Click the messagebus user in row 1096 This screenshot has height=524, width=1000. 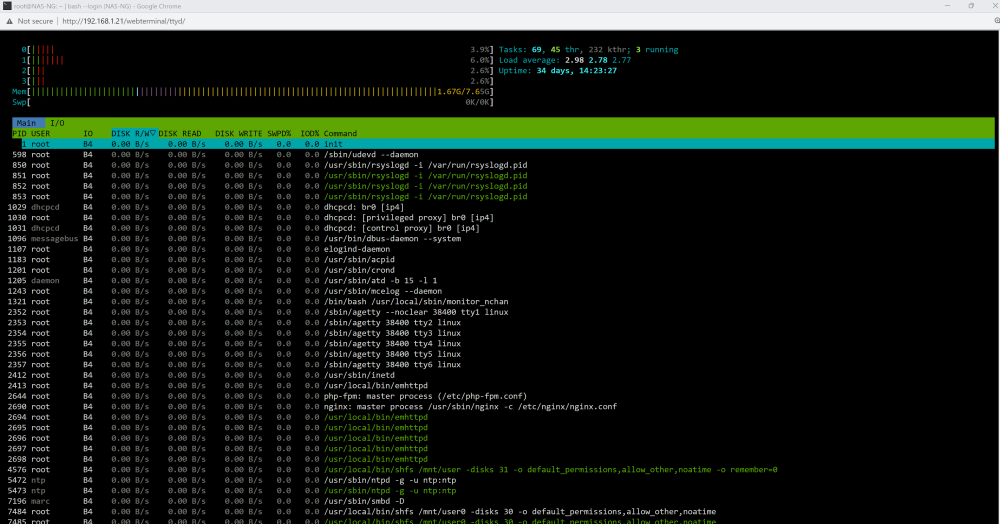point(54,238)
